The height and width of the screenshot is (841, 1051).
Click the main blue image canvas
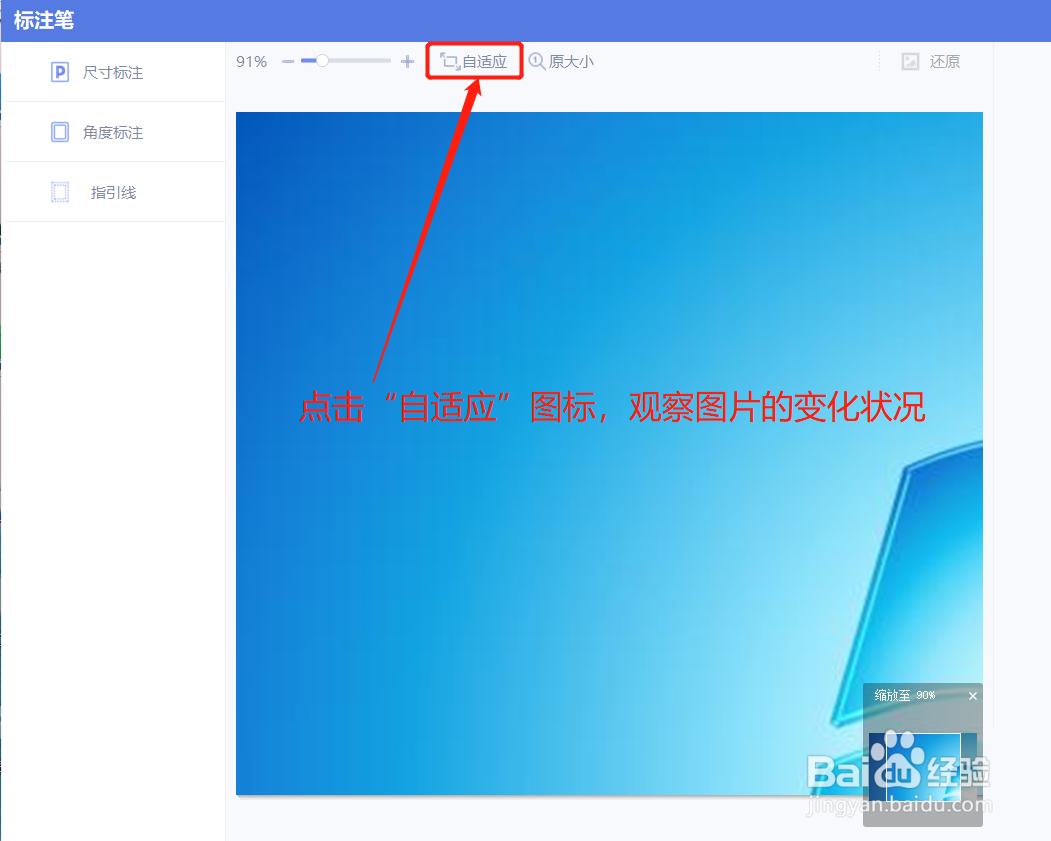tap(609, 453)
